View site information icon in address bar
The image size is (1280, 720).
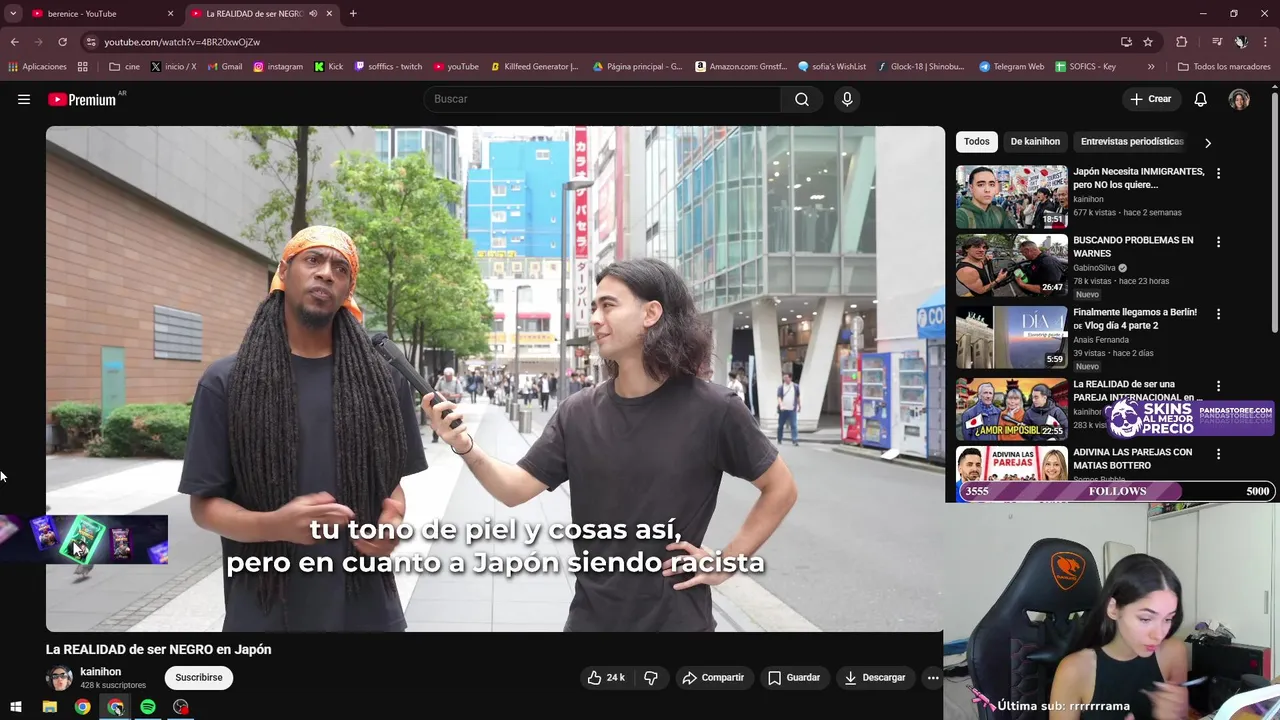click(x=90, y=42)
